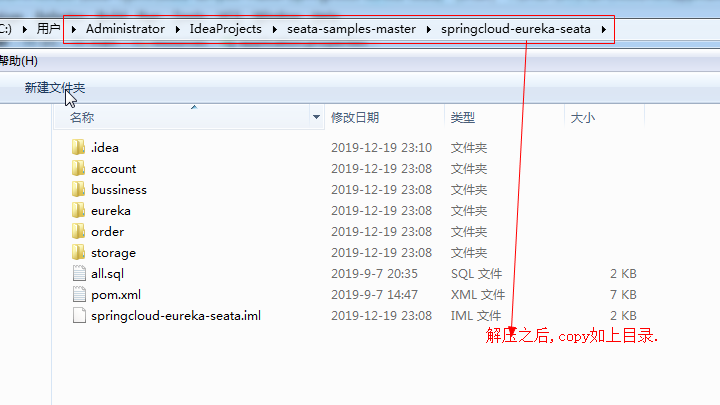
Task: Select the order folder icon
Action: 79,231
